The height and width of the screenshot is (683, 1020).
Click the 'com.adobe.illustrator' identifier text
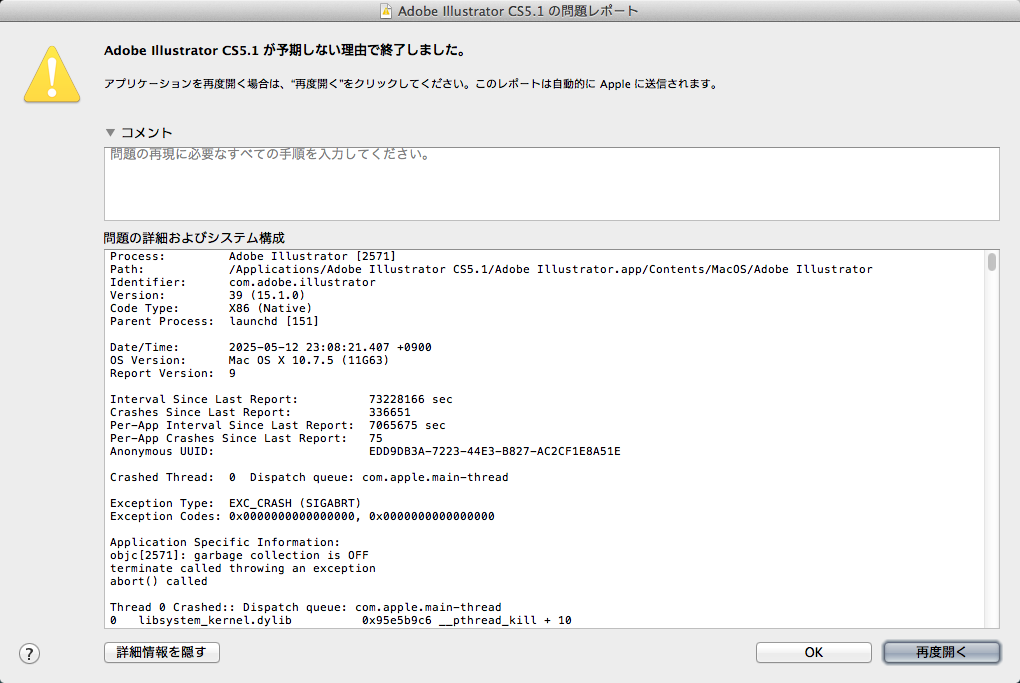click(x=302, y=282)
